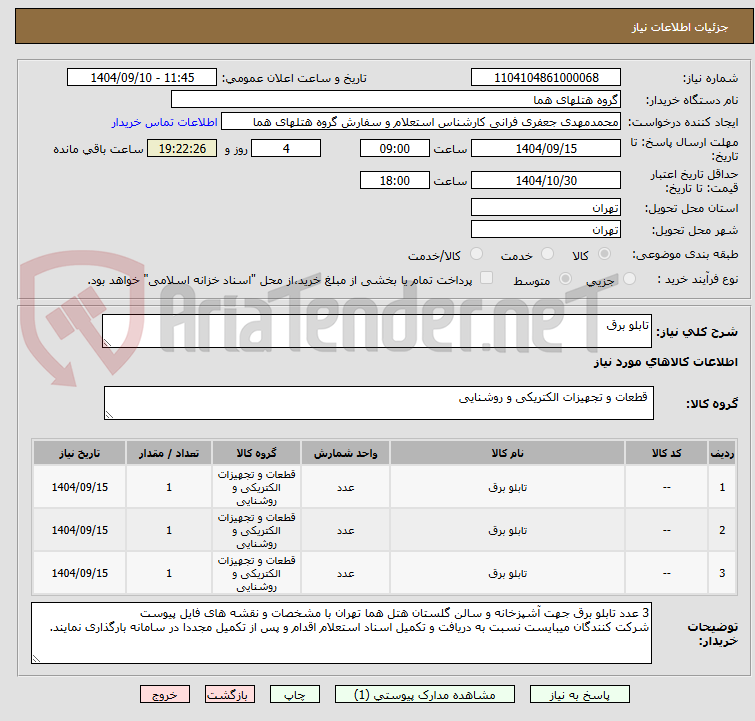Click the buyer name field 'گروه هتلهای هما'
Image resolution: width=755 pixels, height=721 pixels.
click(x=396, y=99)
